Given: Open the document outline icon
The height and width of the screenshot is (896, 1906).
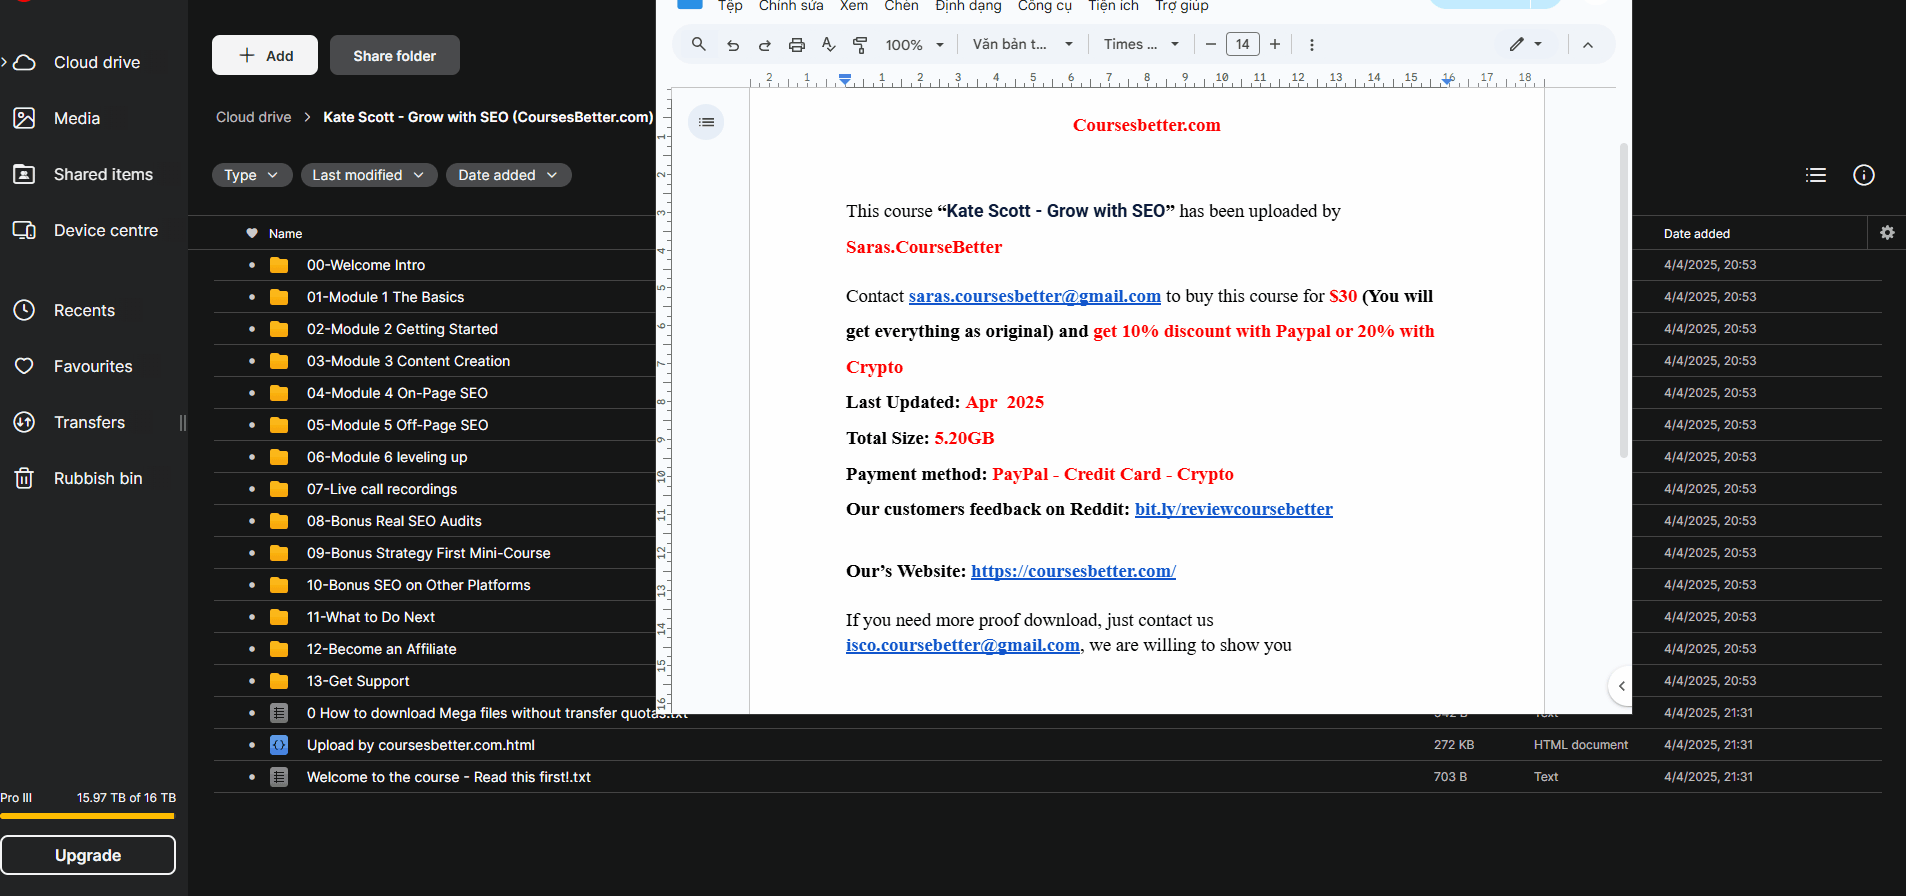Looking at the screenshot, I should (x=706, y=122).
